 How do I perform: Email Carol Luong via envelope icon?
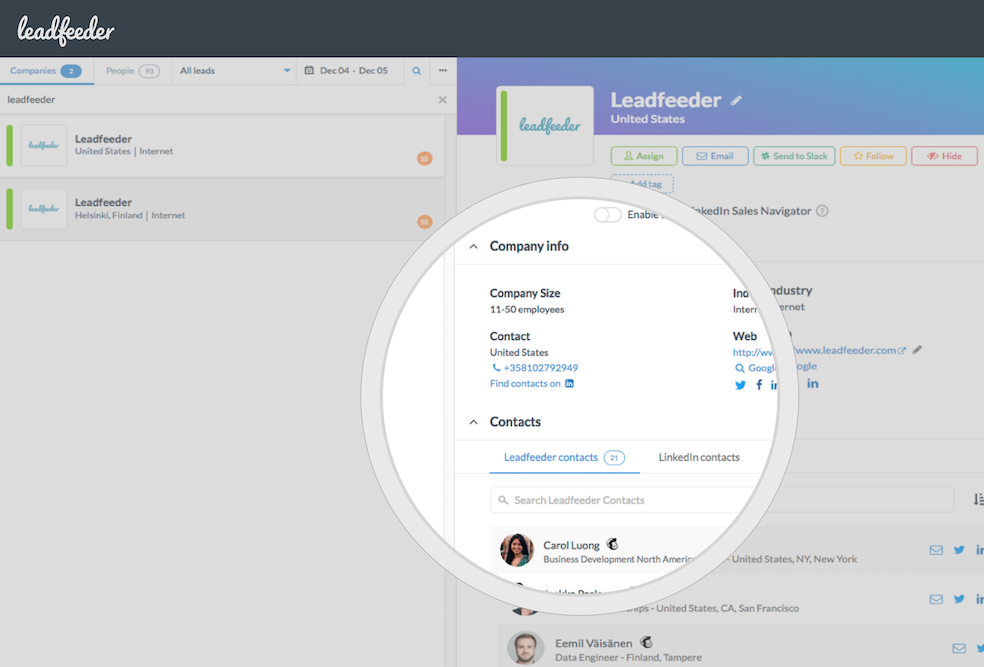click(936, 550)
